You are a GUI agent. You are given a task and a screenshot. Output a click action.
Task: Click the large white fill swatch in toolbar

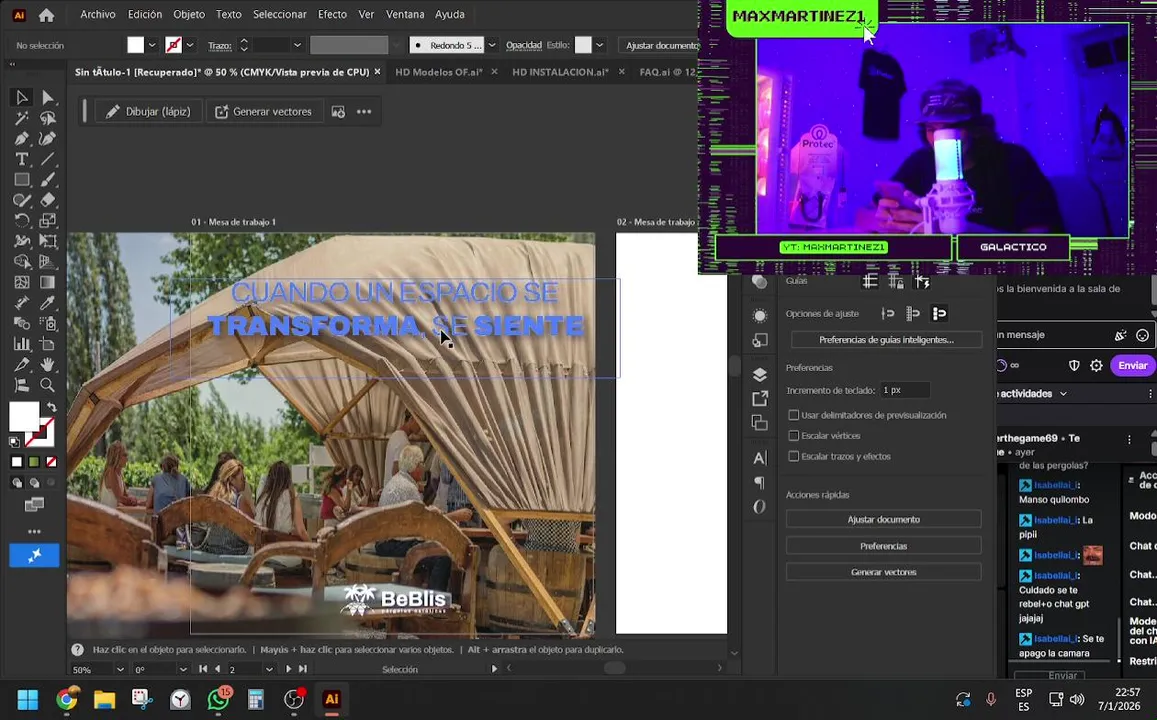[x=24, y=417]
